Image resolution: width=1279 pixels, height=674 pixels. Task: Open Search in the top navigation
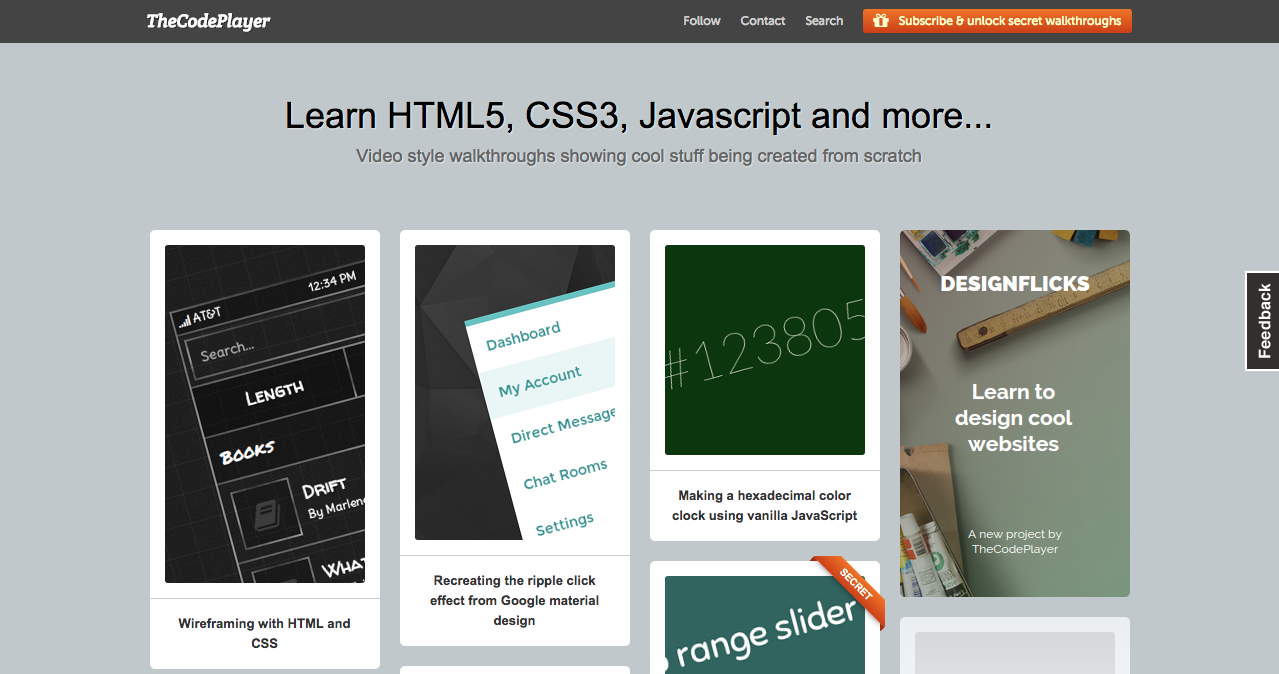pos(824,21)
